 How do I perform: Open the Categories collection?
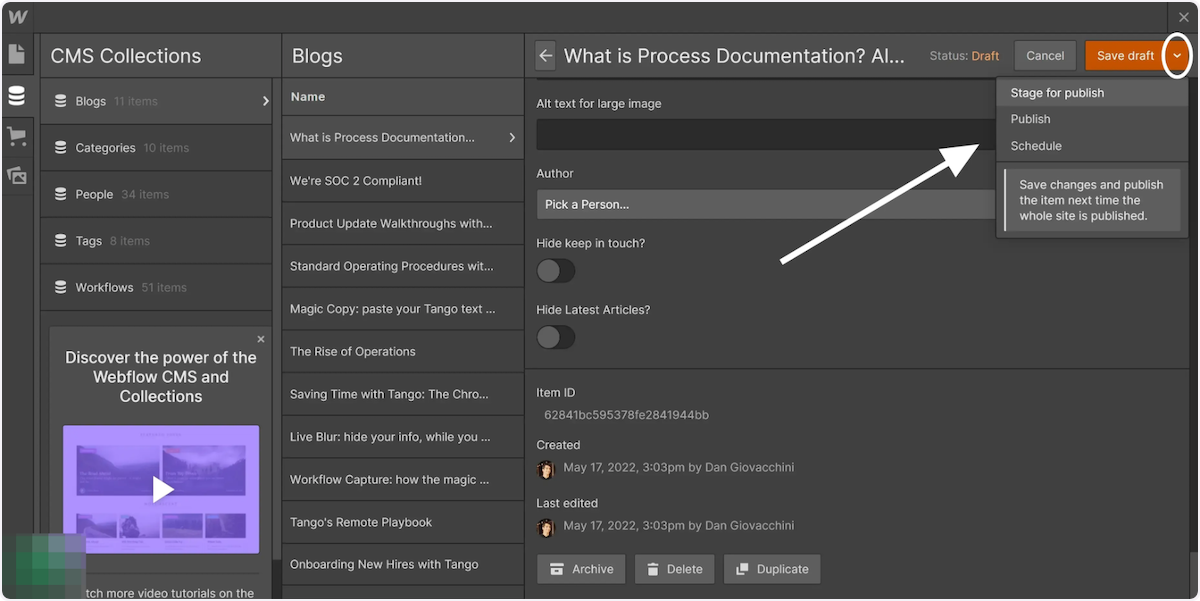pyautogui.click(x=156, y=148)
